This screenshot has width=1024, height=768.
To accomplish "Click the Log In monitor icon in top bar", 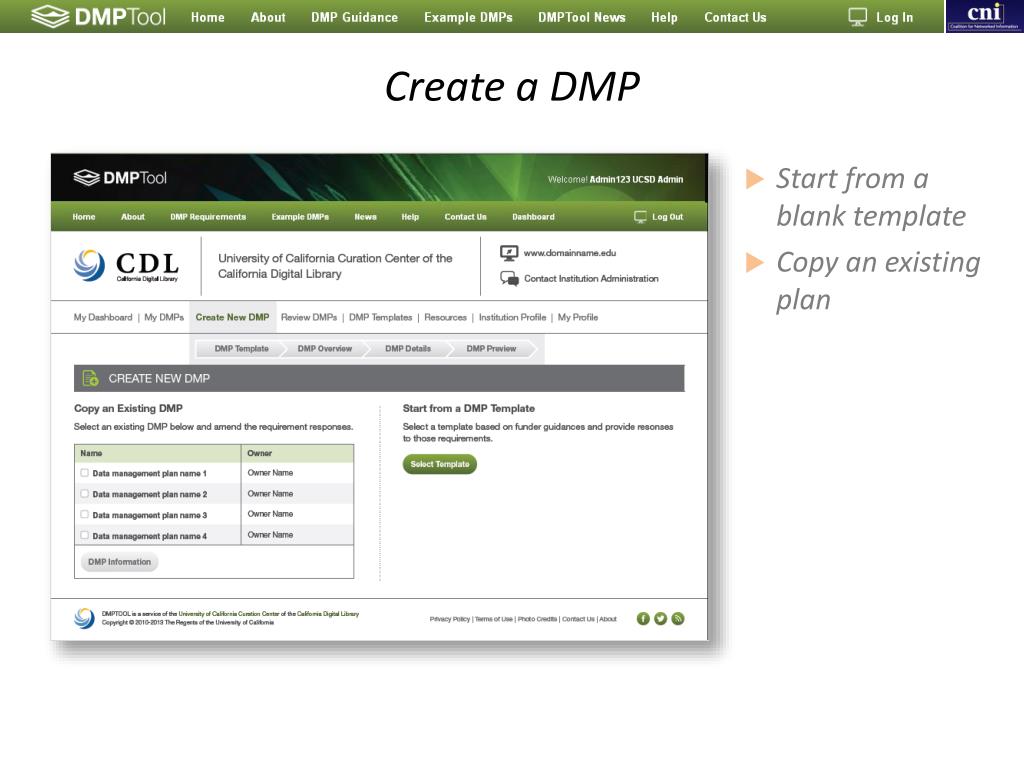I will (x=857, y=17).
